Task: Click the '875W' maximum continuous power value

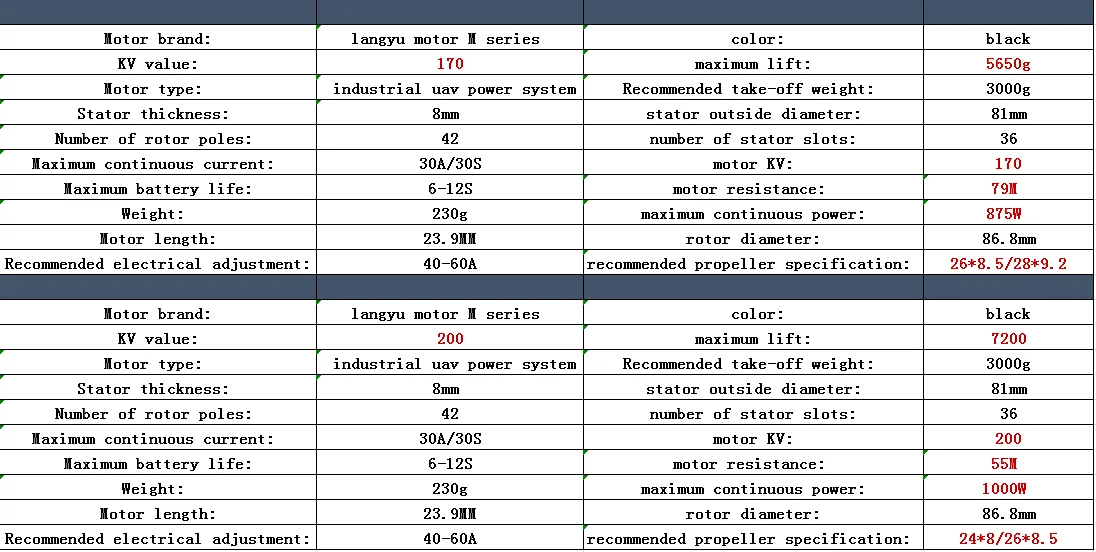Action: (x=1004, y=214)
